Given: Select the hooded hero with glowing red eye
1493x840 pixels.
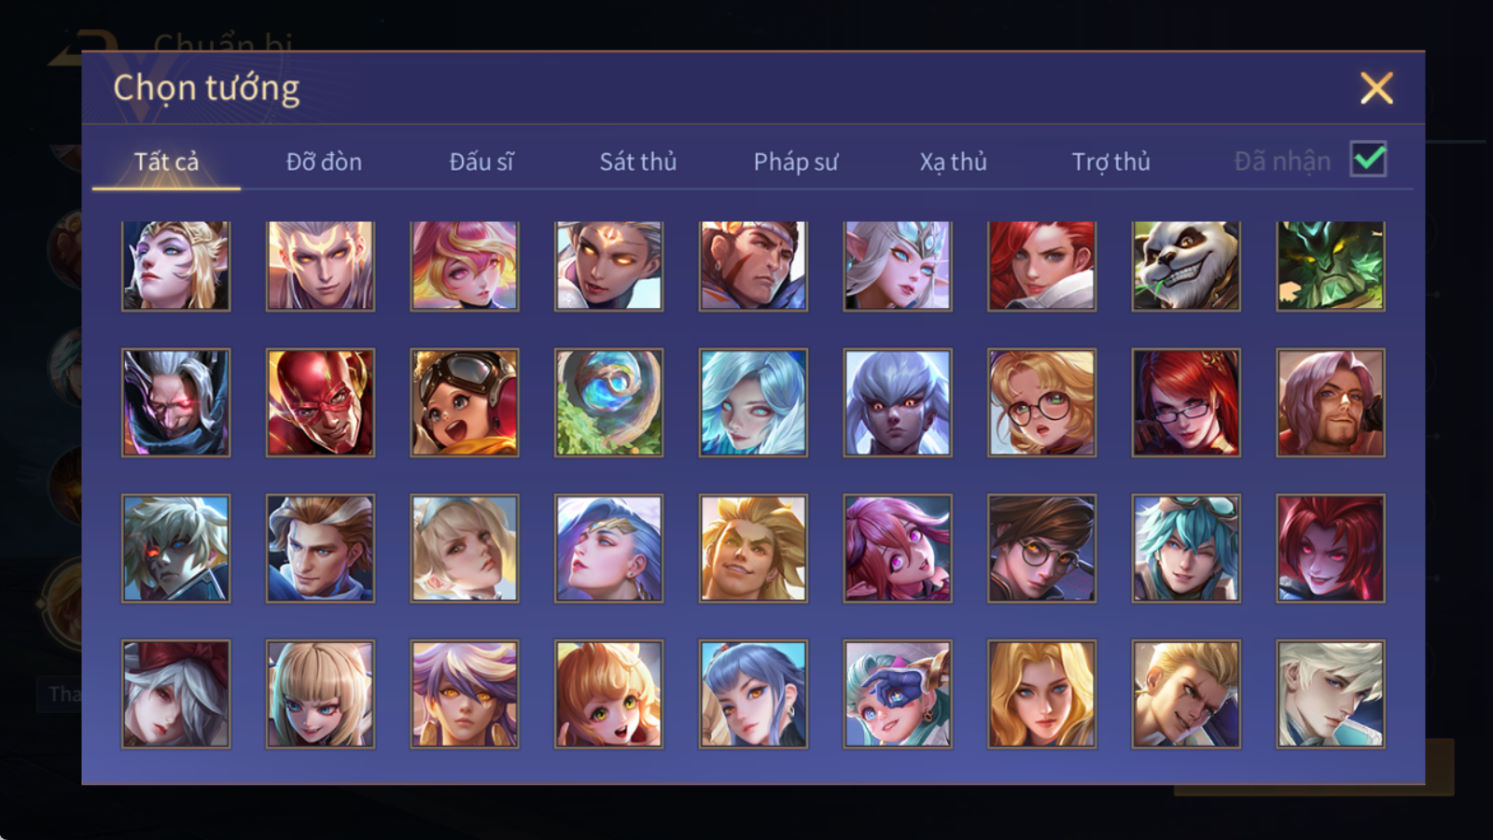Looking at the screenshot, I should tap(176, 403).
